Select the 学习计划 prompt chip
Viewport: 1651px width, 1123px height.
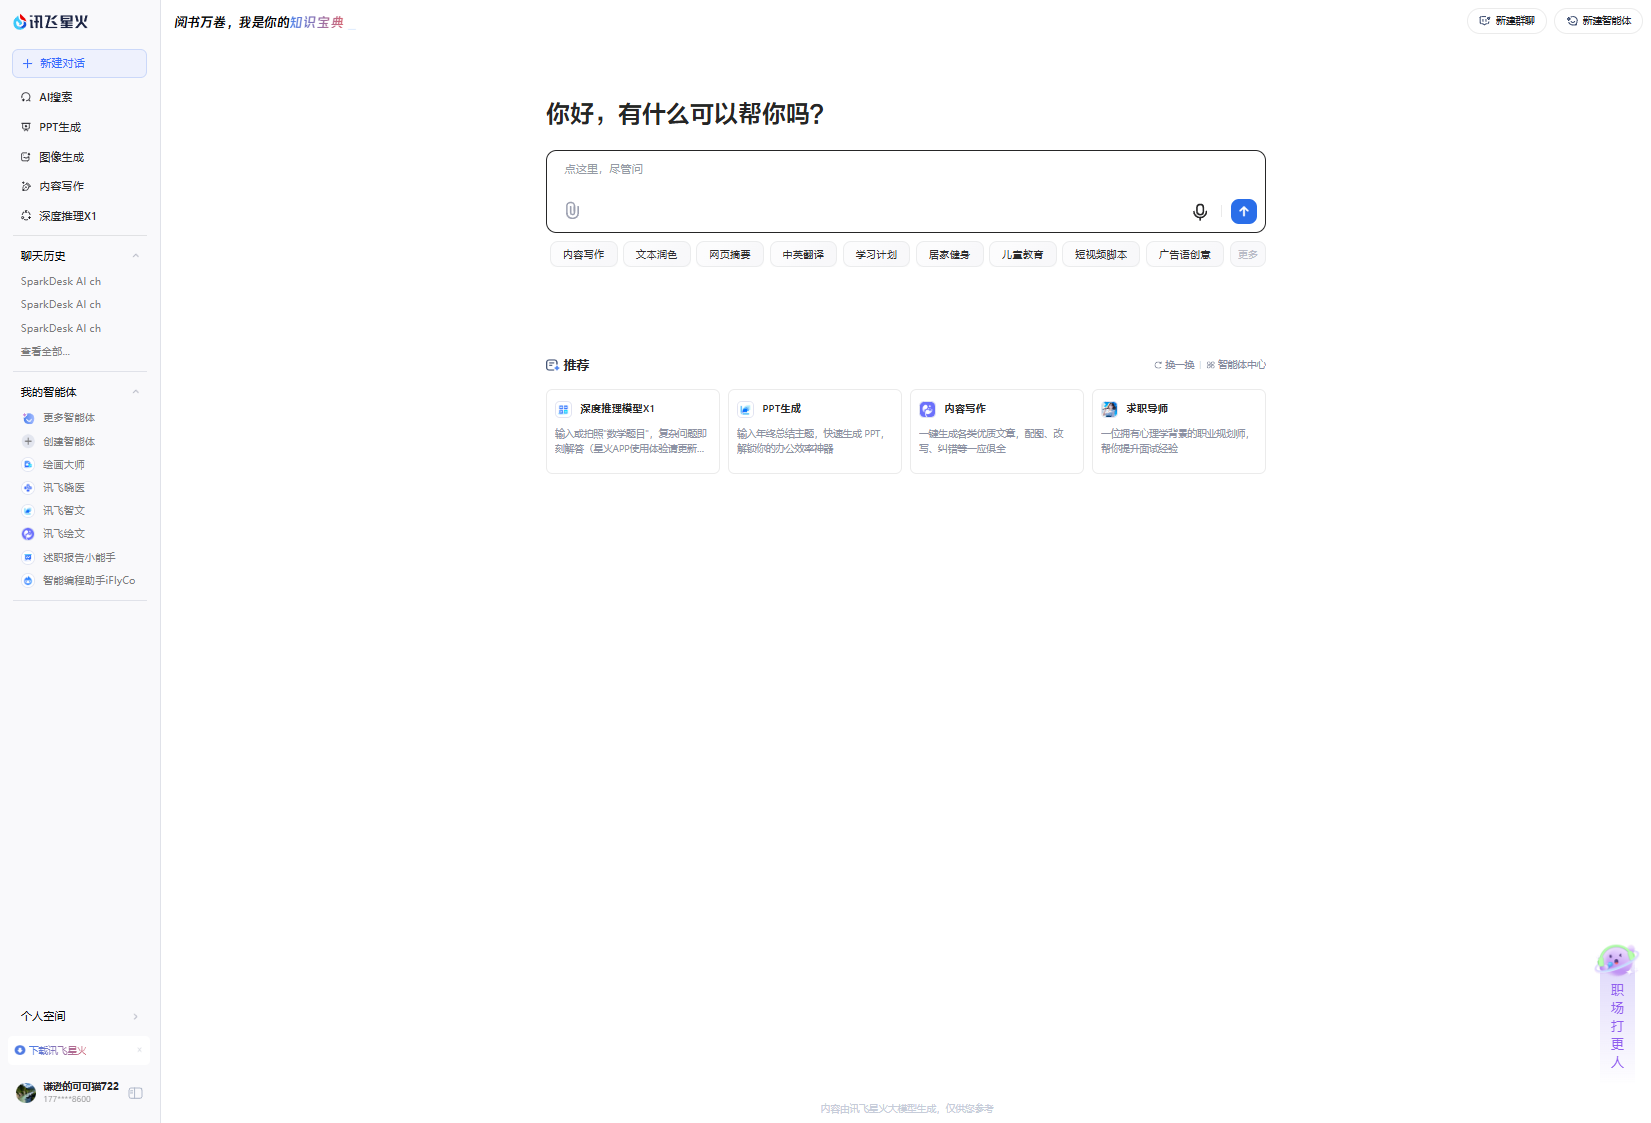pyautogui.click(x=876, y=254)
